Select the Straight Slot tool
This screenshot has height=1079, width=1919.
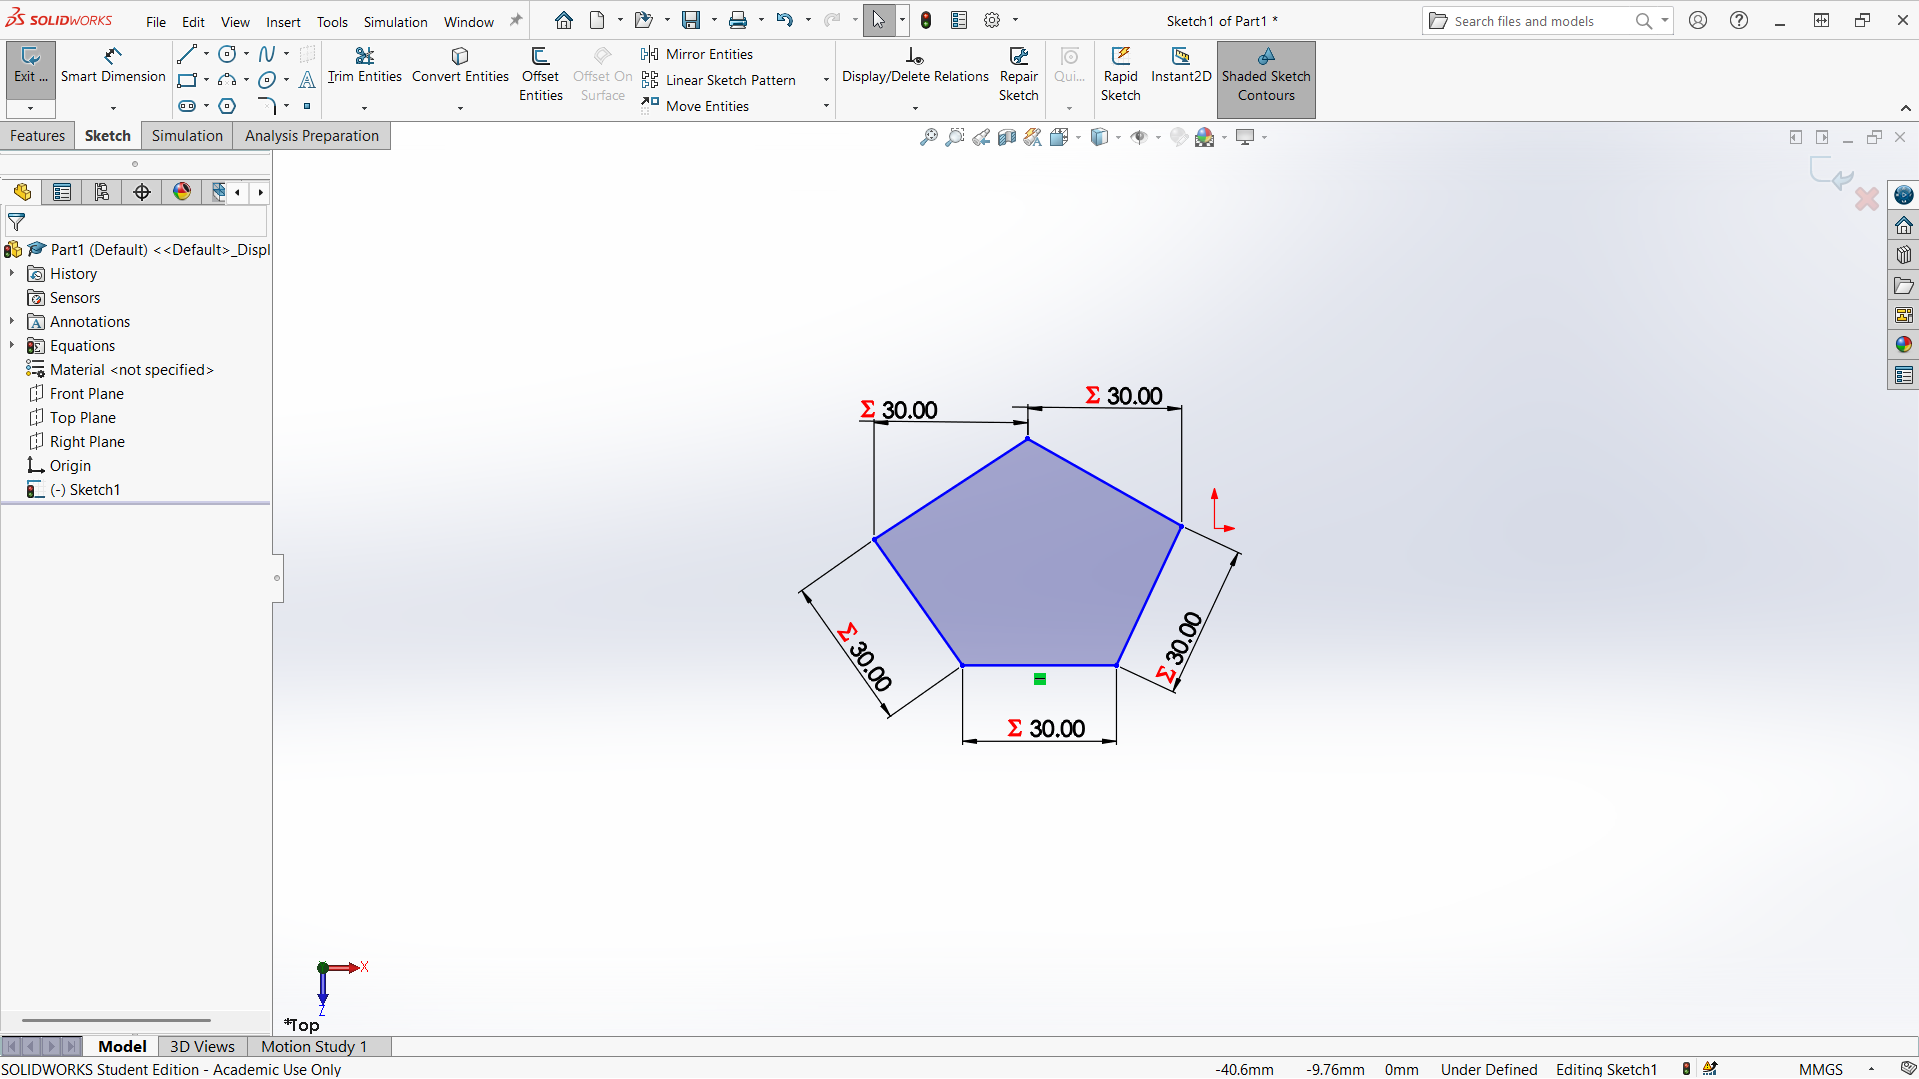pos(187,106)
